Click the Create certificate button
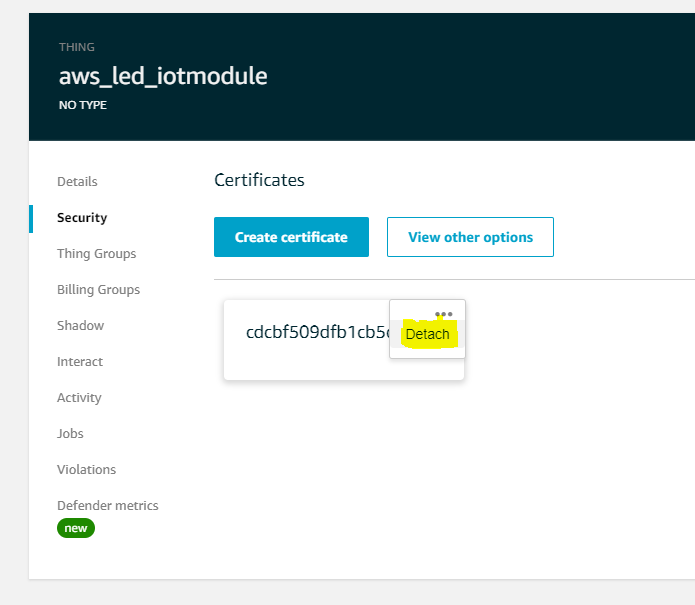Screen dimensions: 695x605 coord(291,237)
